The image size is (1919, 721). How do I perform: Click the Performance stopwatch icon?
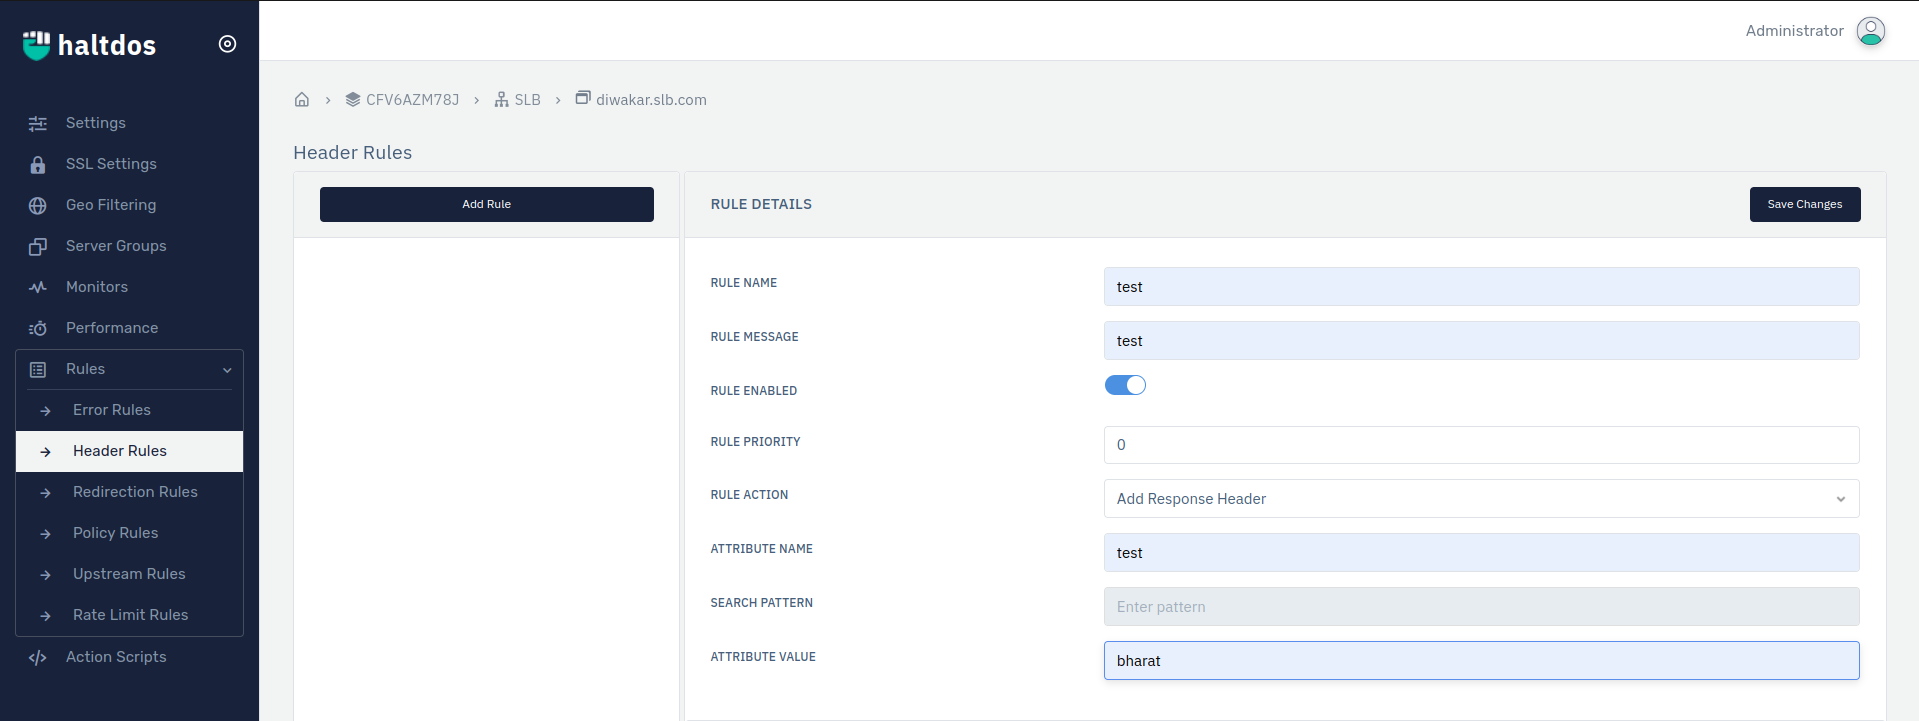38,329
